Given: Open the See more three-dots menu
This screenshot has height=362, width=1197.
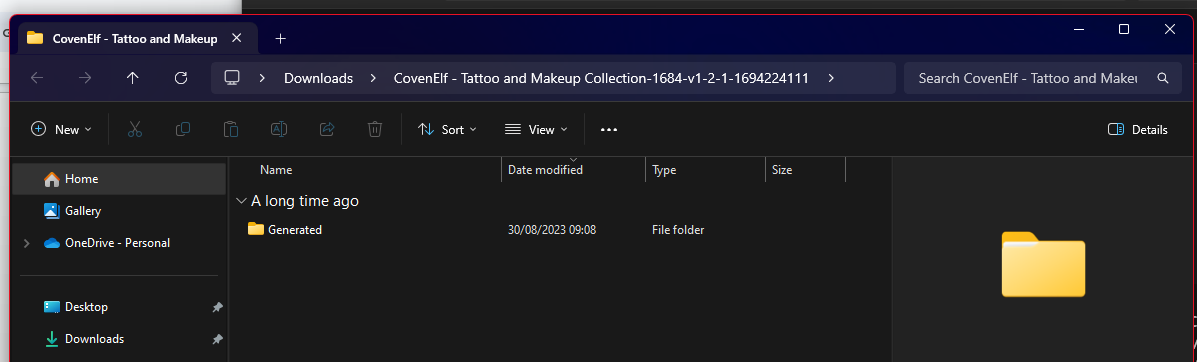Looking at the screenshot, I should coord(608,130).
